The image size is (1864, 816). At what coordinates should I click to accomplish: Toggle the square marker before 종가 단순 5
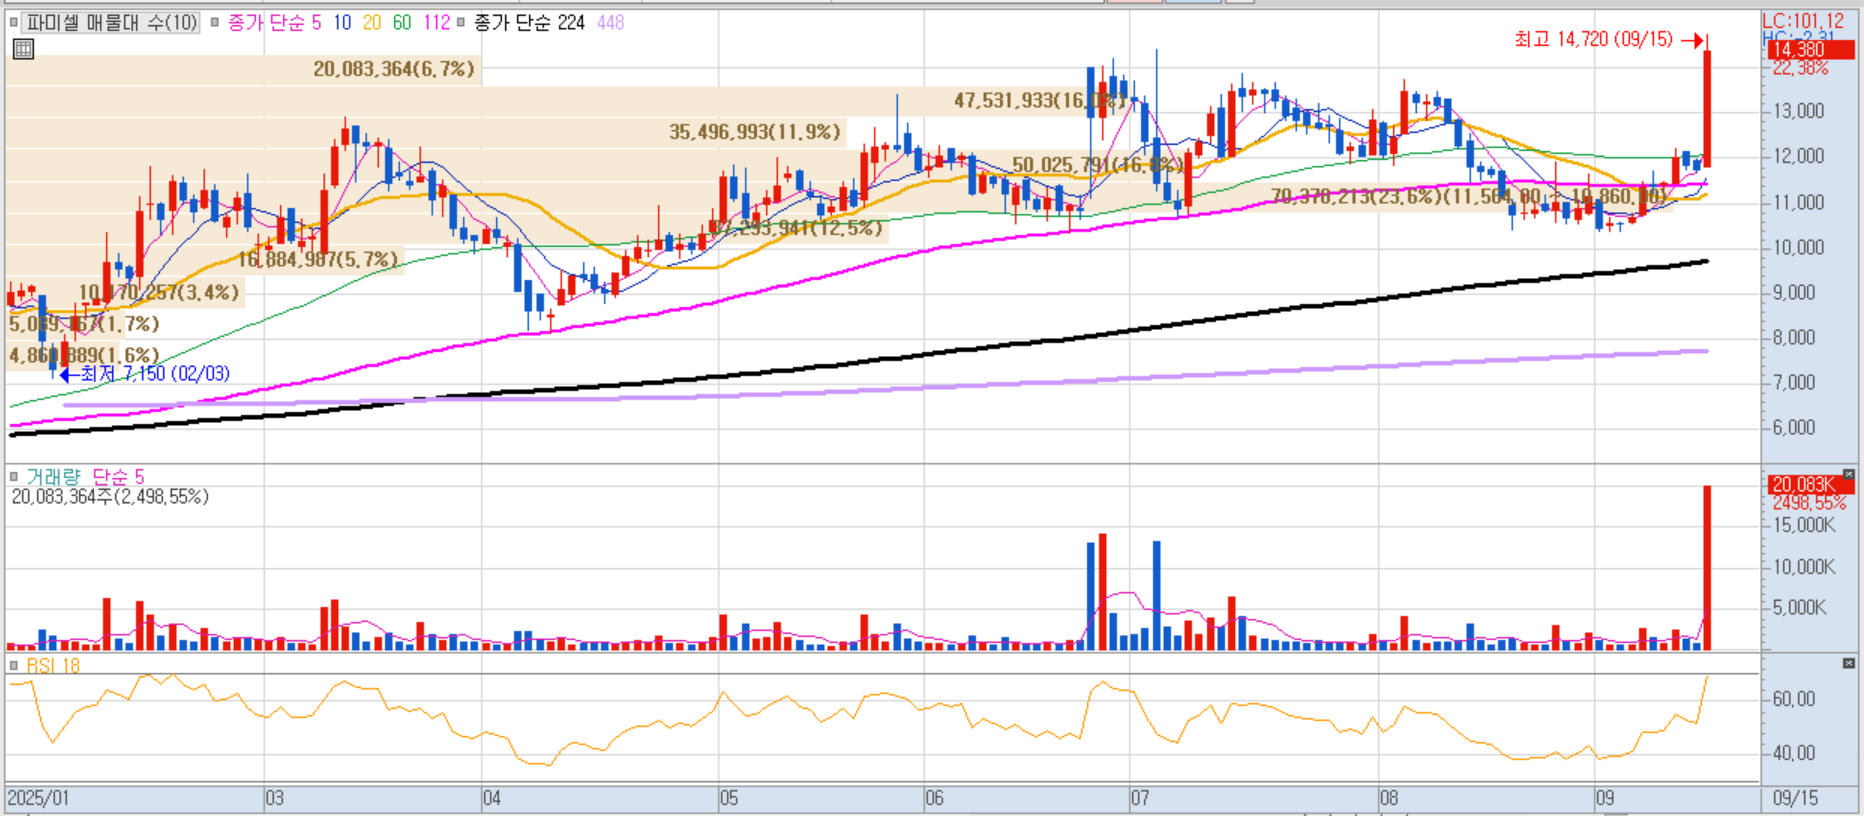click(x=215, y=22)
